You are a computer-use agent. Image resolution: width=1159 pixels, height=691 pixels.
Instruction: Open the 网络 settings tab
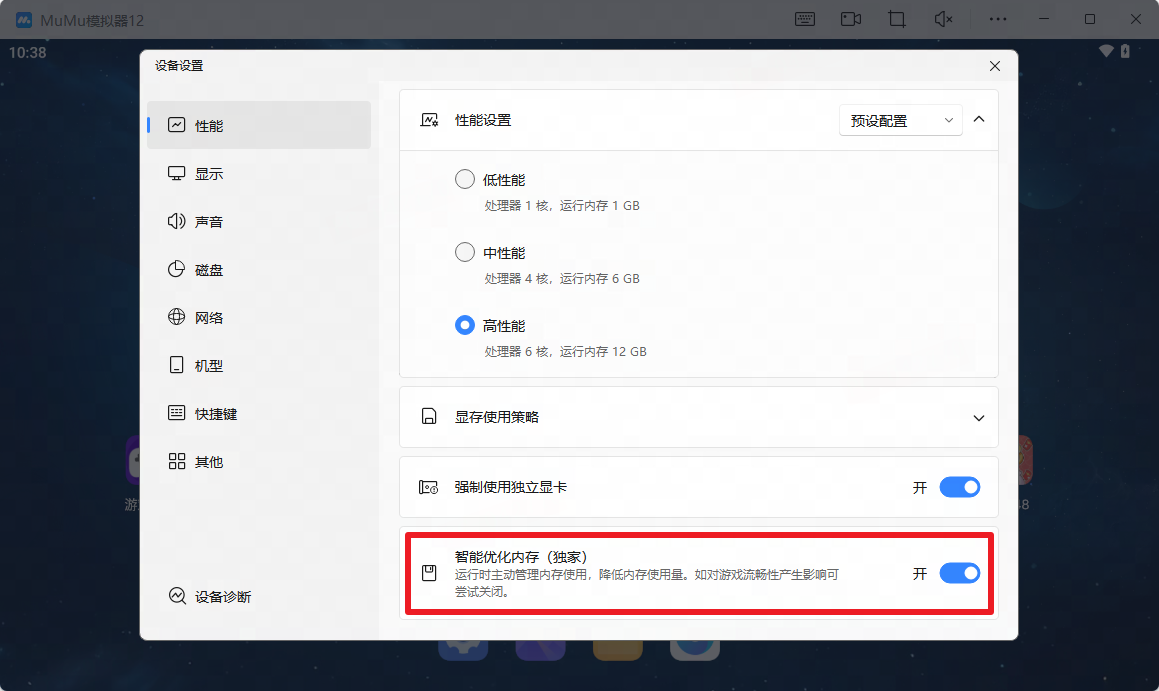point(209,318)
